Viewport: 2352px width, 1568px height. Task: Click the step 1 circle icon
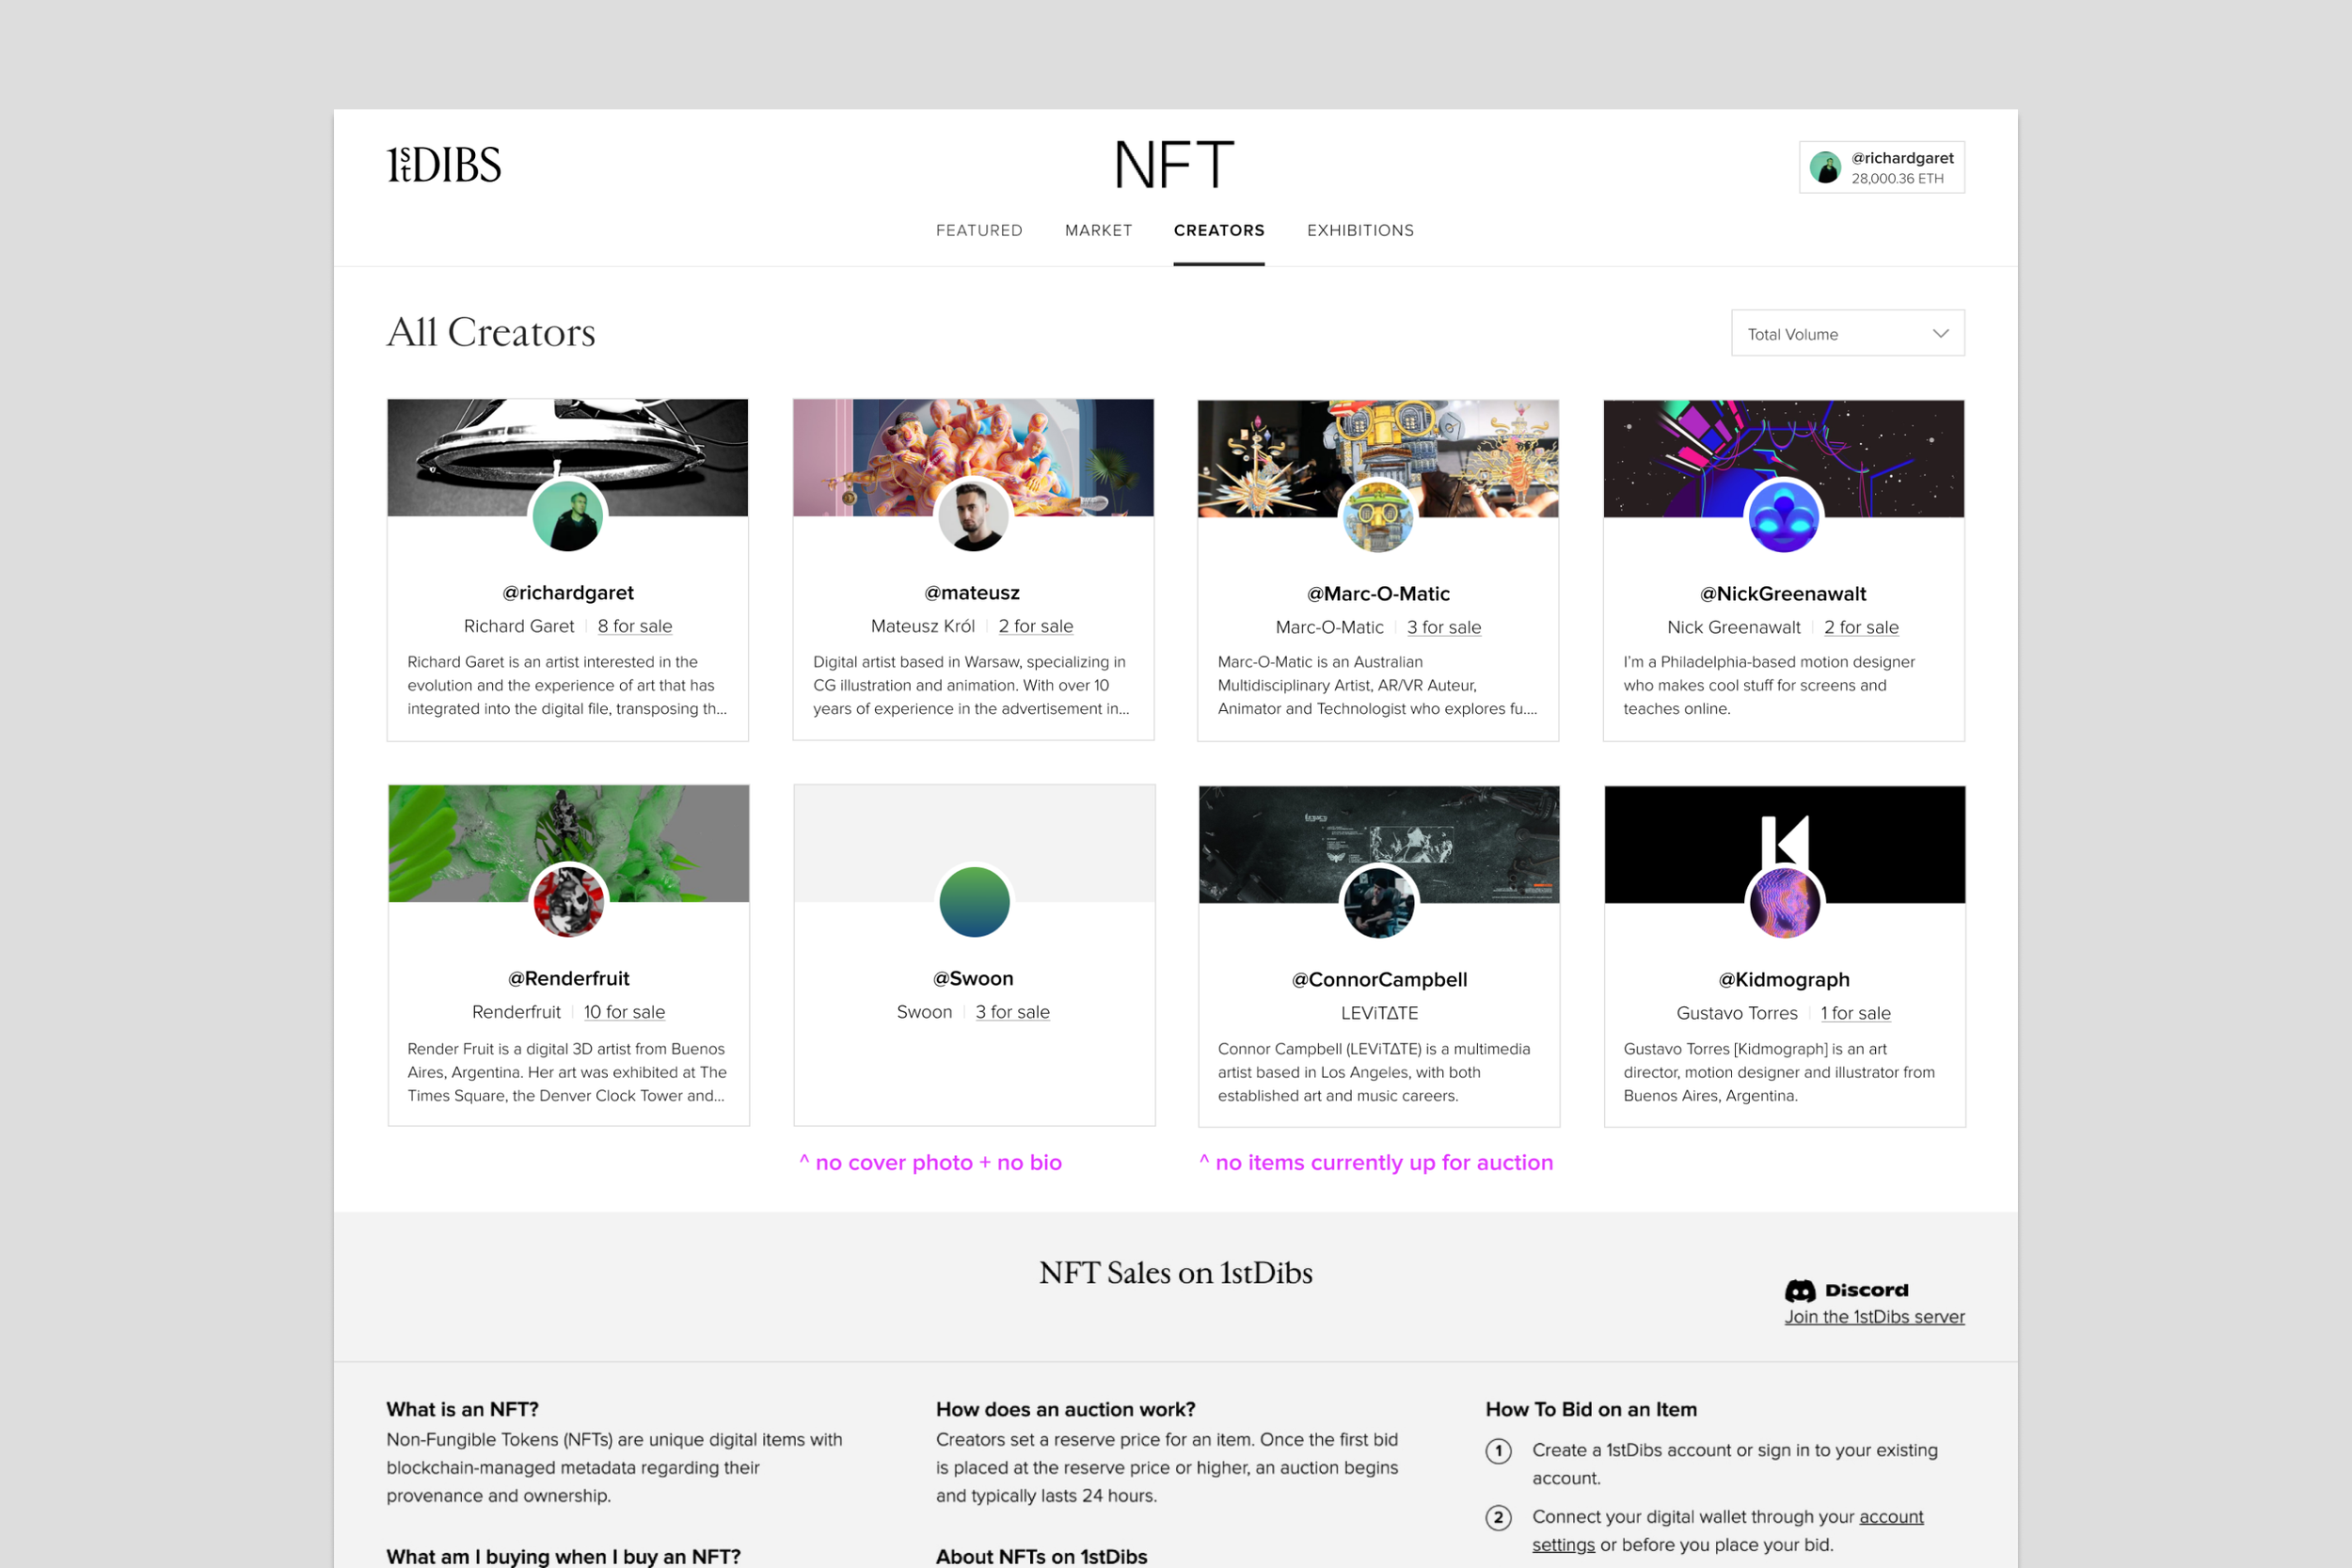coord(1498,1451)
